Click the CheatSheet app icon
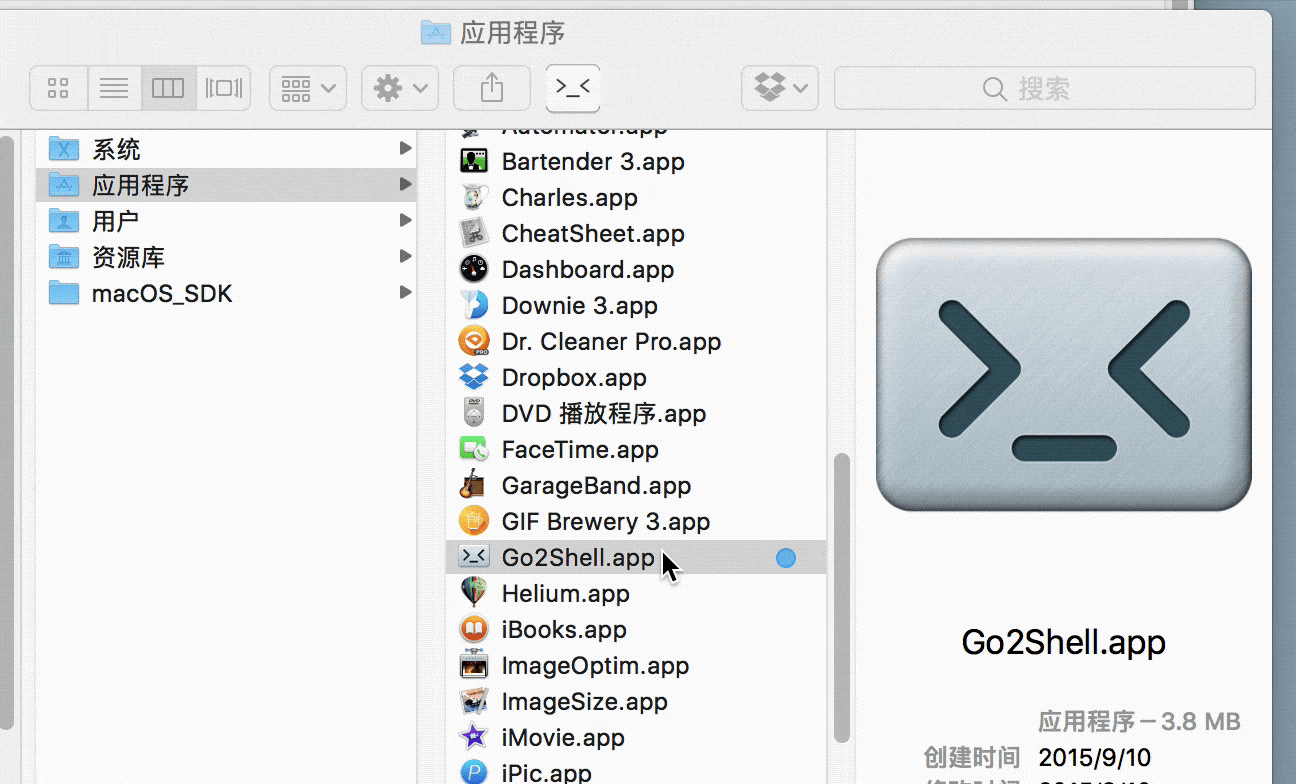The height and width of the screenshot is (784, 1296). pos(473,233)
